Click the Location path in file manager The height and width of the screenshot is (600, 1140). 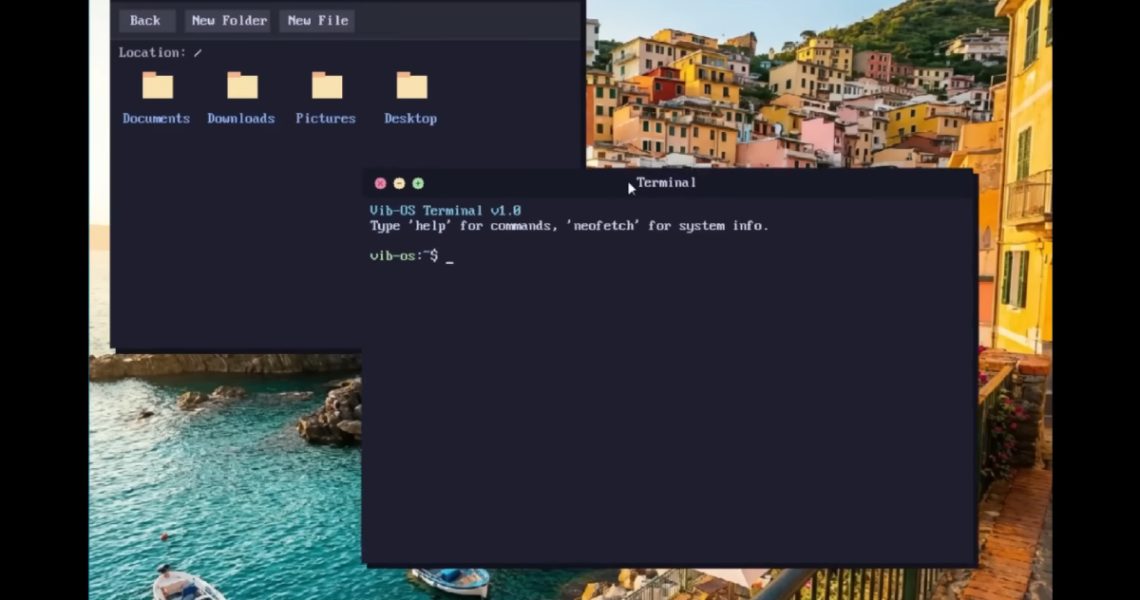point(160,53)
